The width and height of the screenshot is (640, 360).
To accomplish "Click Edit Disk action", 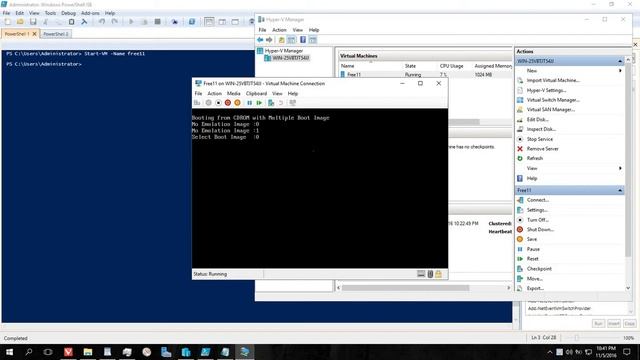I will pos(537,120).
